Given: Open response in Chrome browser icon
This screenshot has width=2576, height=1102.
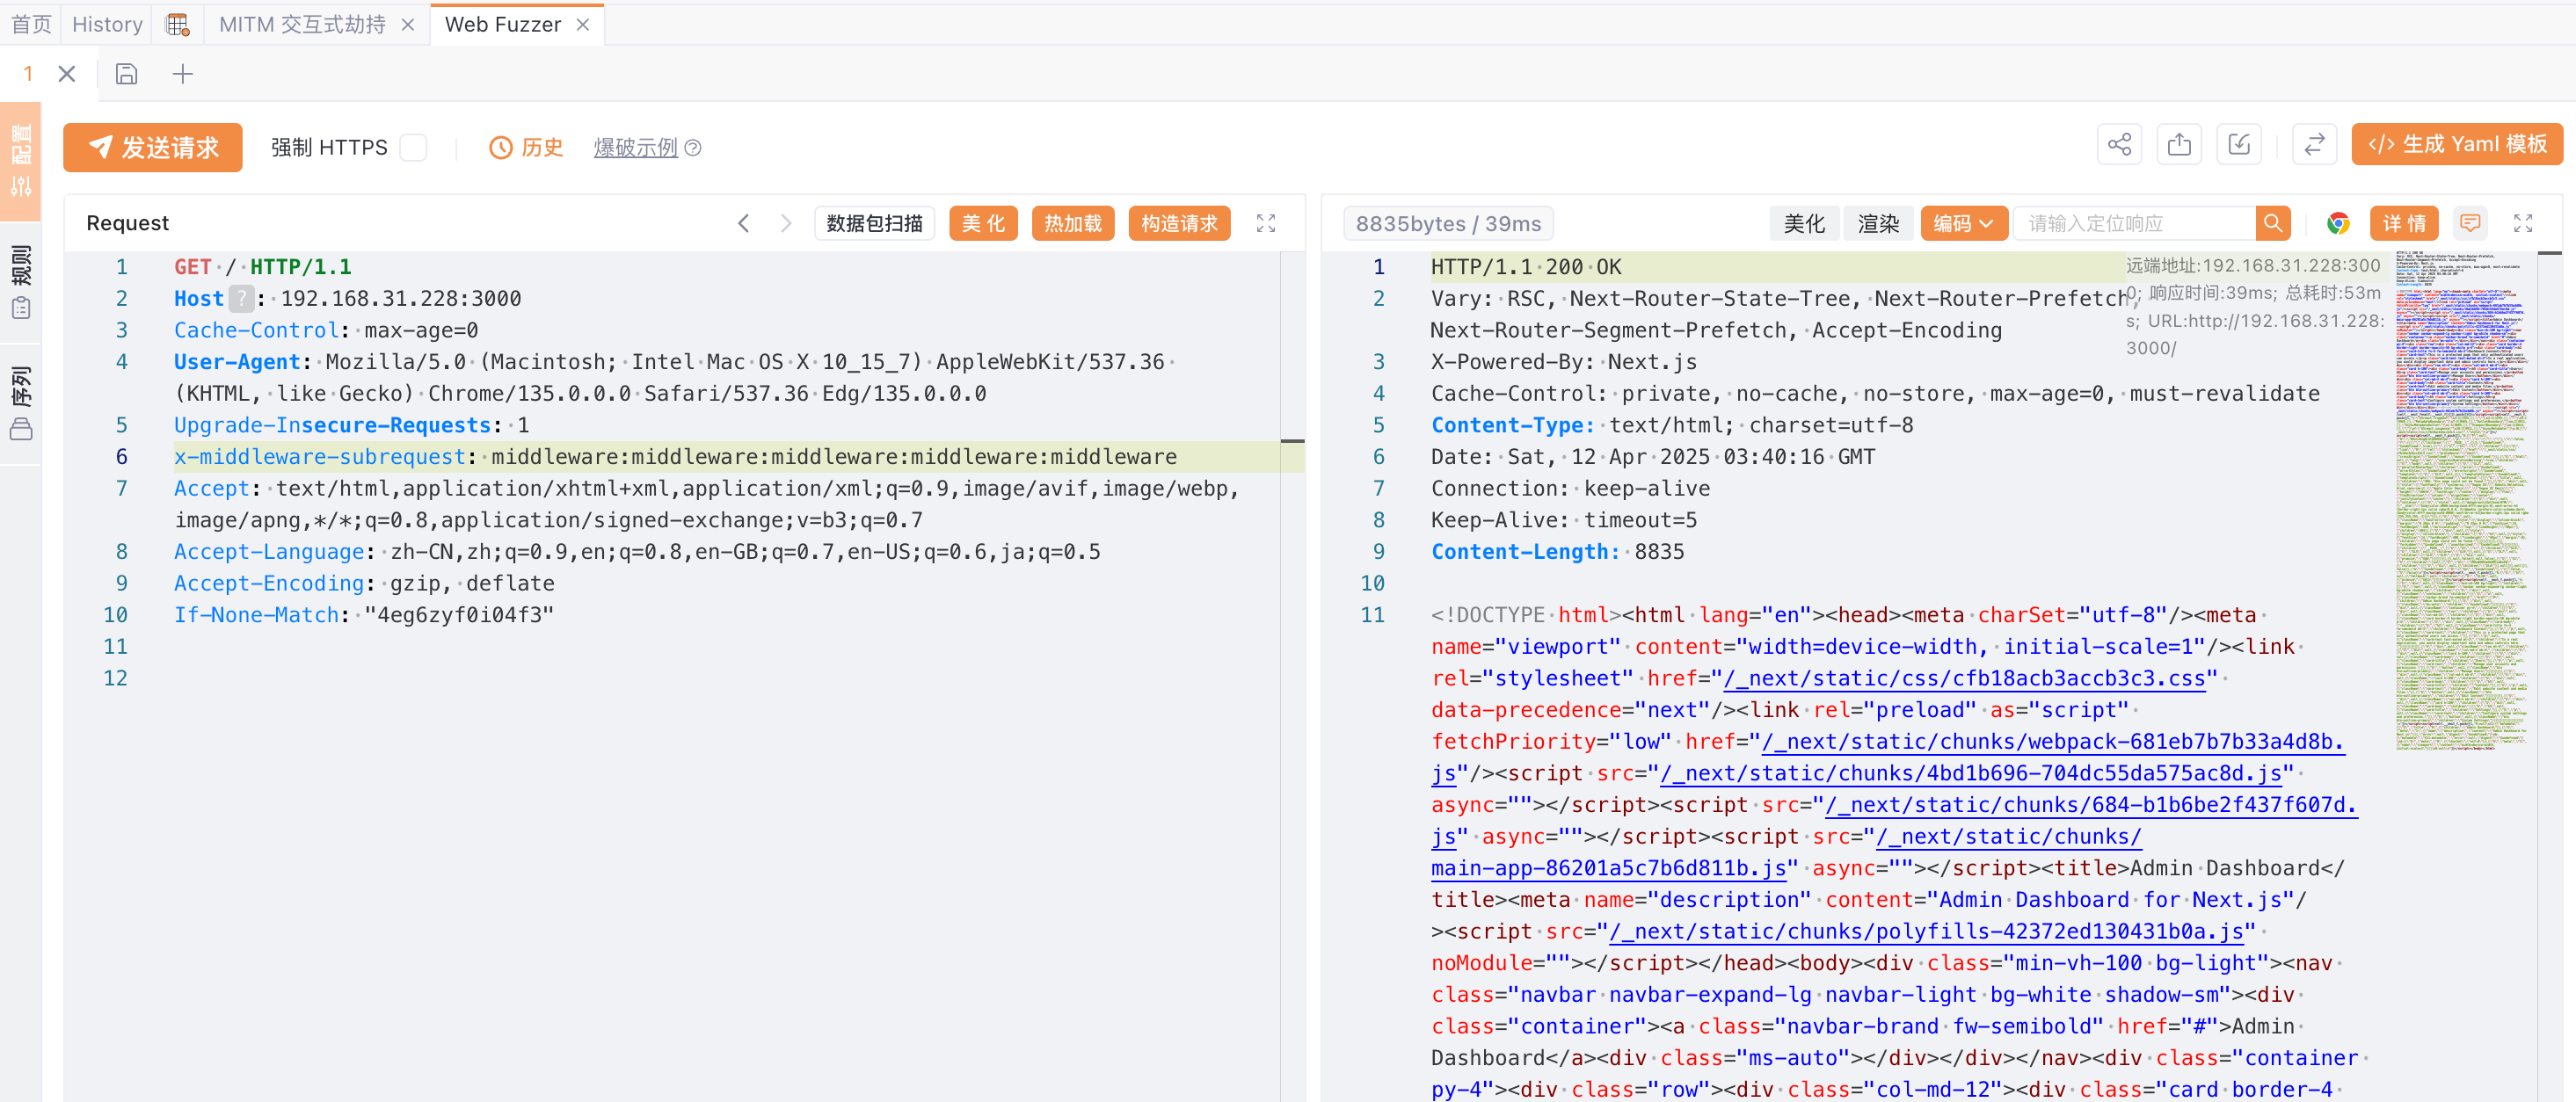Looking at the screenshot, I should point(2338,223).
